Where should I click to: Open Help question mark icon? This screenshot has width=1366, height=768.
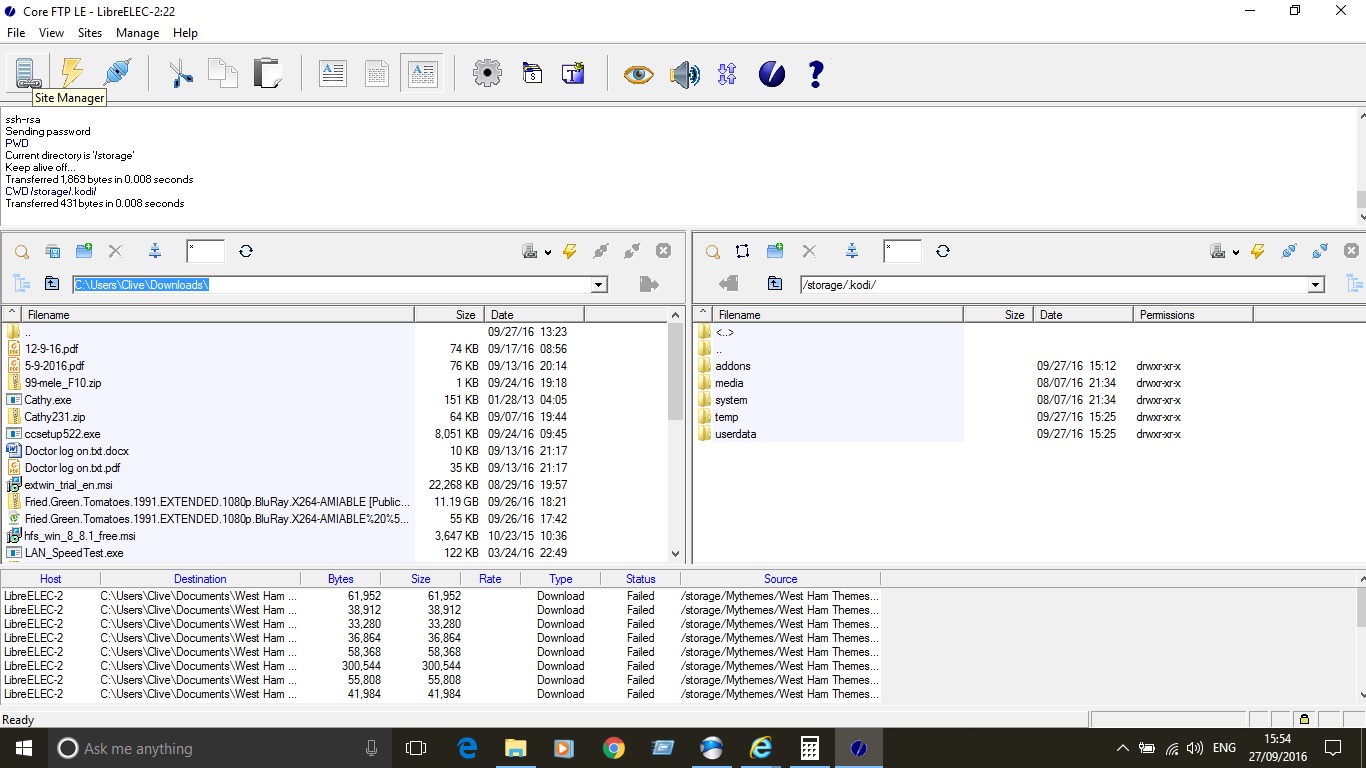[816, 74]
